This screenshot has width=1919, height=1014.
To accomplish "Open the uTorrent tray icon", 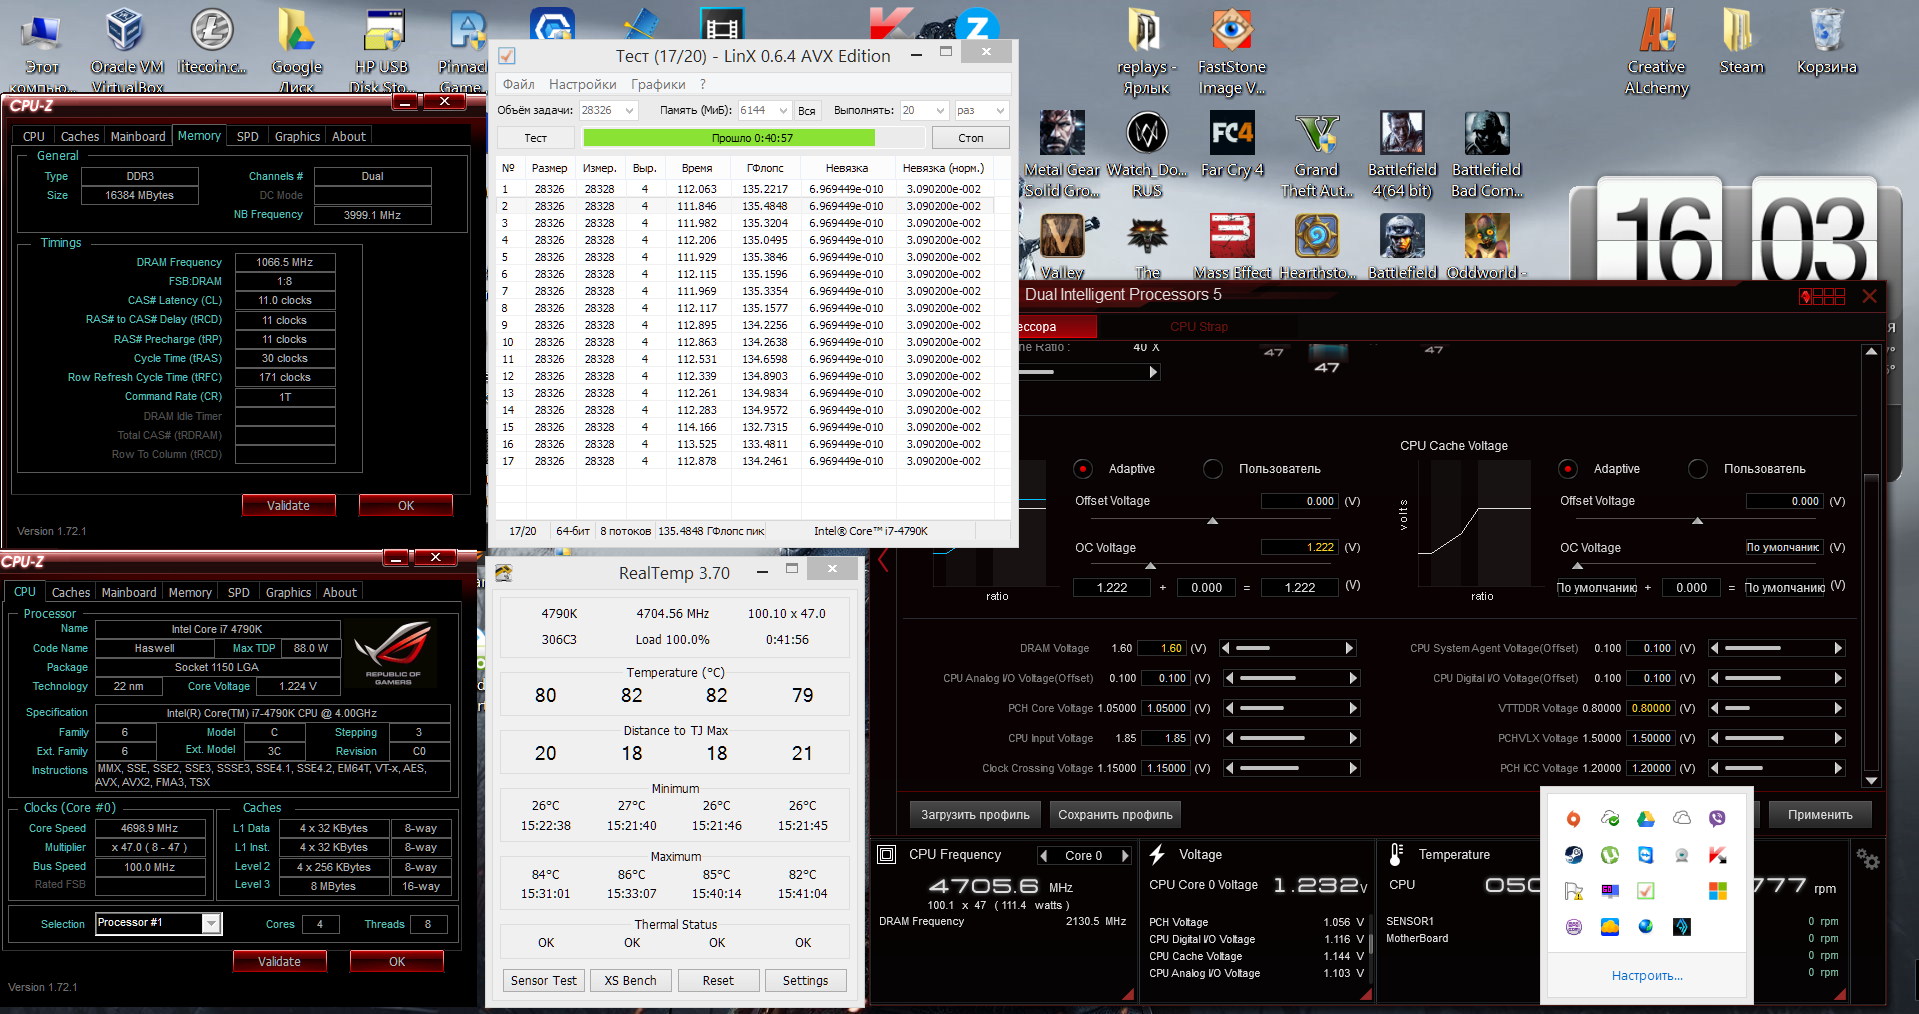I will (x=1609, y=855).
